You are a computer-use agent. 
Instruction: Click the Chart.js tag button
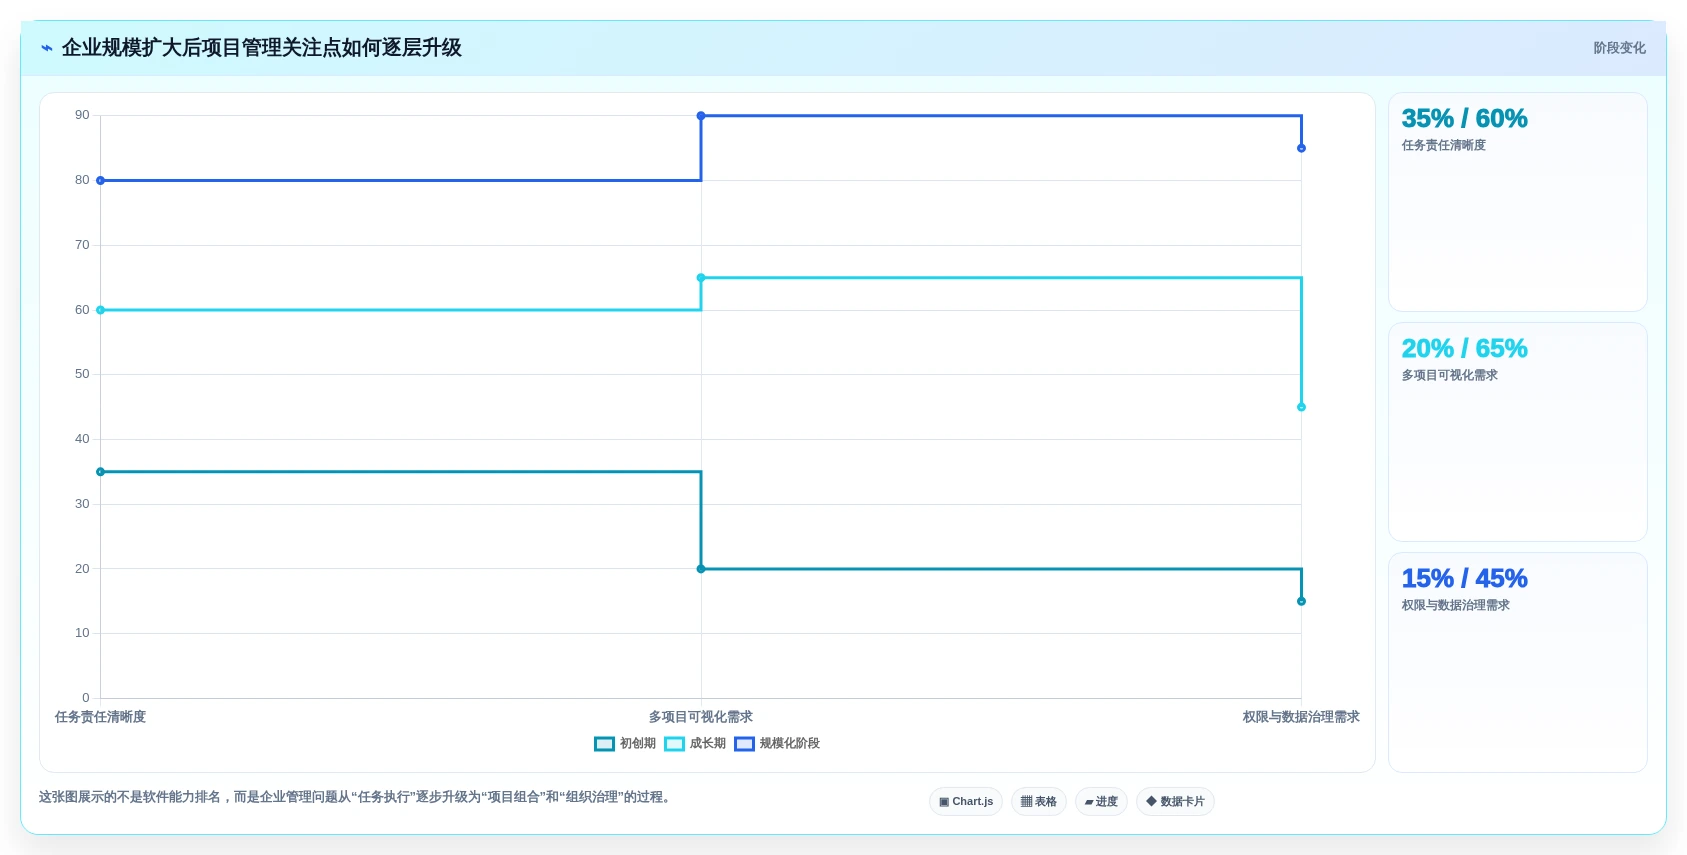(x=966, y=802)
